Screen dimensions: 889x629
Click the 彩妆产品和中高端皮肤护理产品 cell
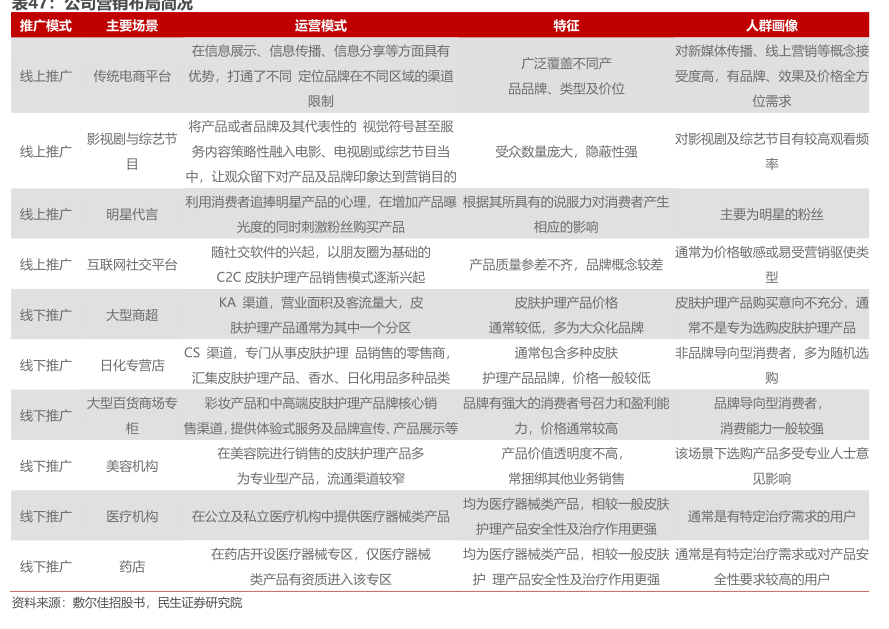click(x=321, y=416)
